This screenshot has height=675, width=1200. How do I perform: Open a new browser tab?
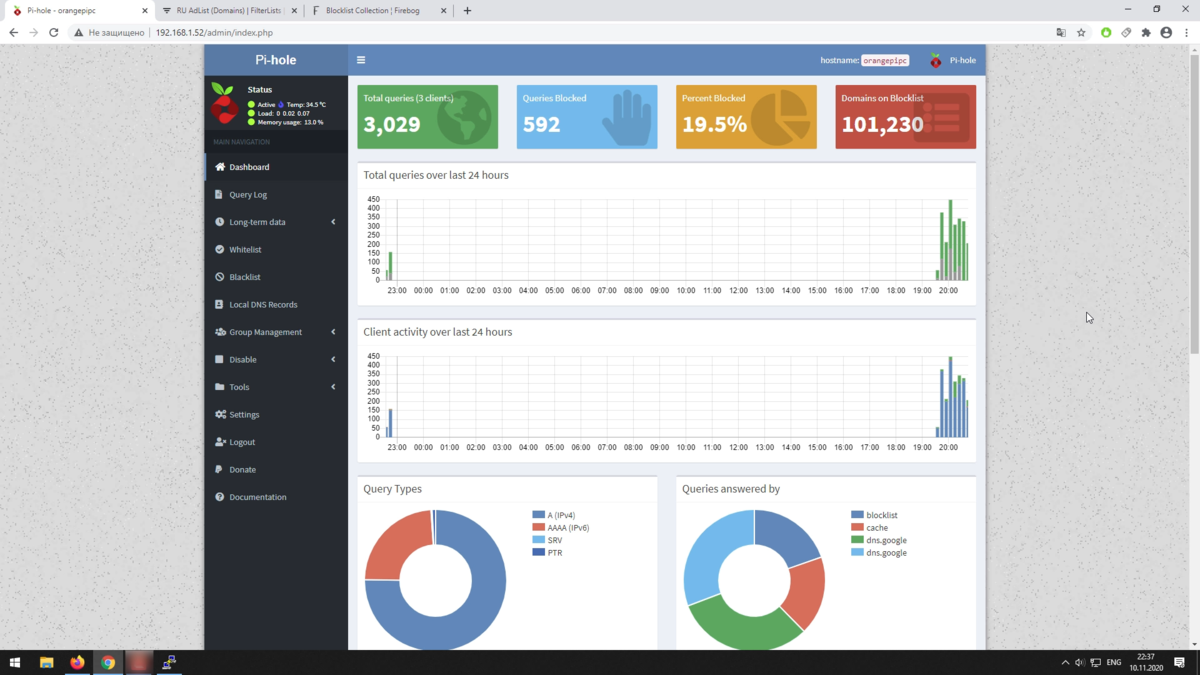pos(467,11)
